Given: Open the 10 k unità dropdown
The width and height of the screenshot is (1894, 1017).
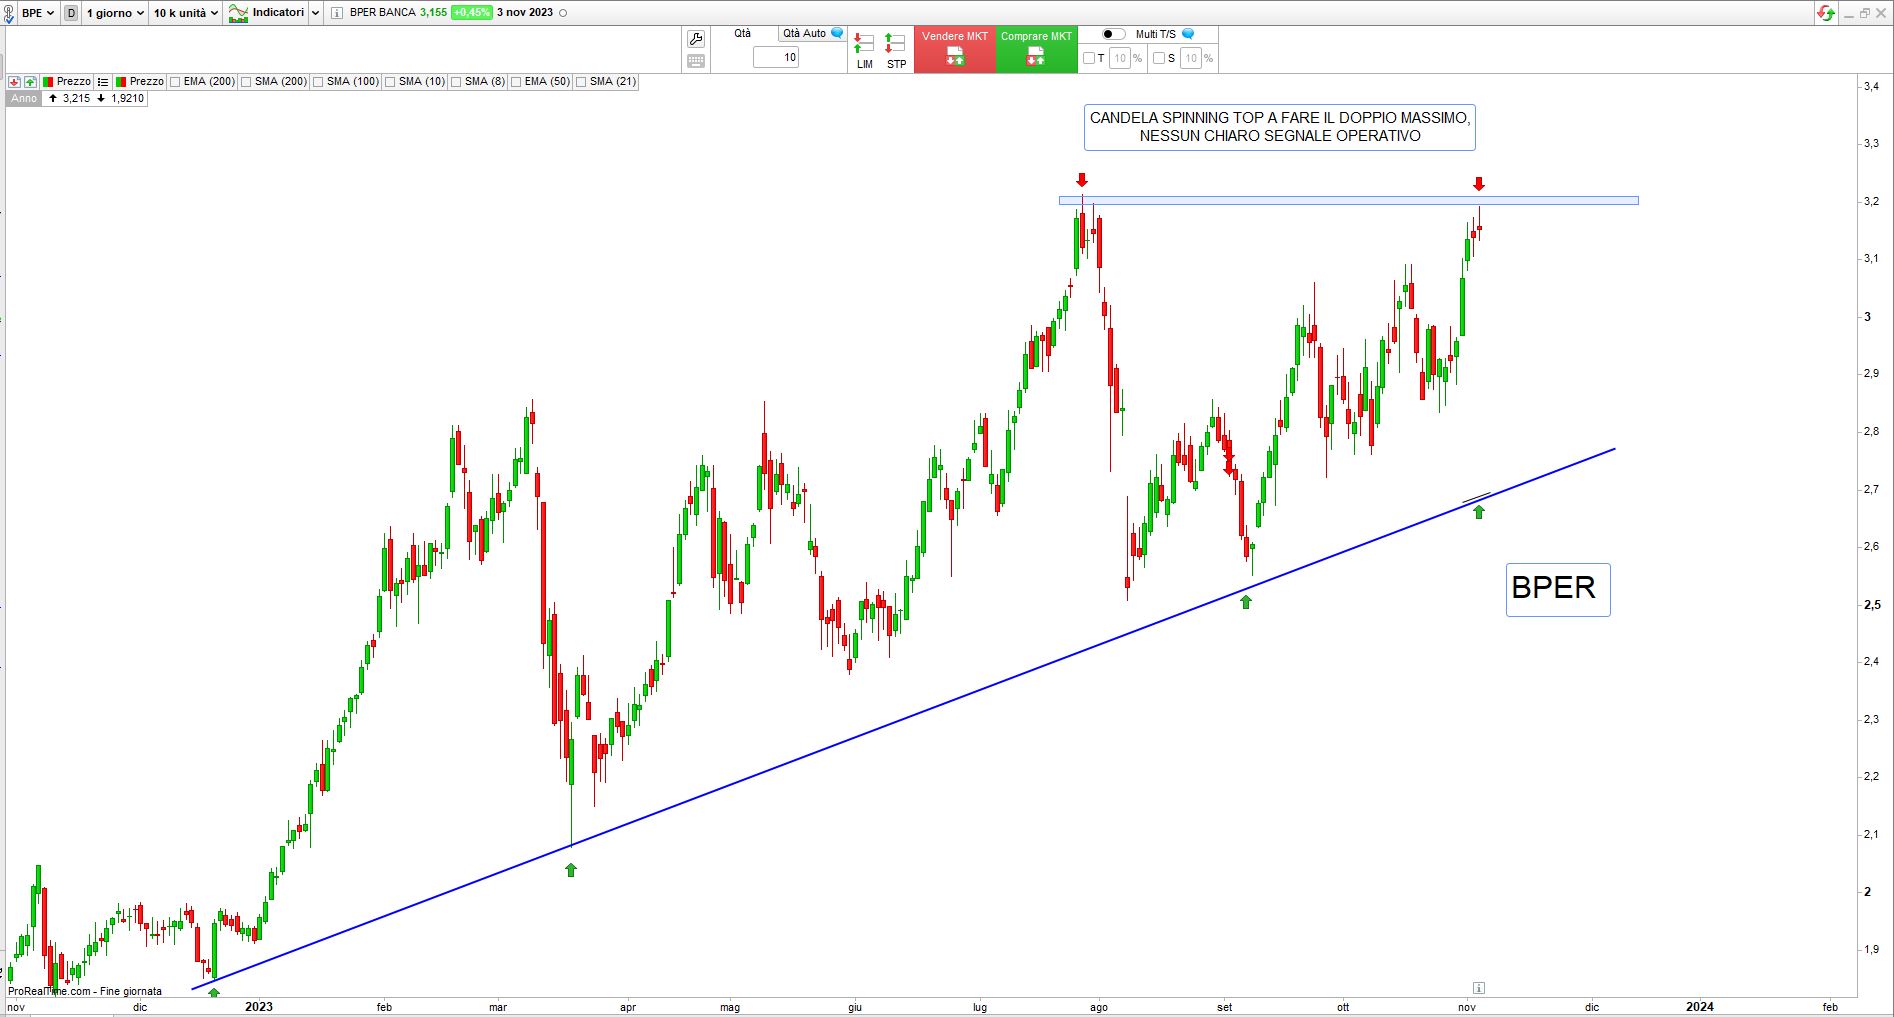Looking at the screenshot, I should tap(185, 13).
